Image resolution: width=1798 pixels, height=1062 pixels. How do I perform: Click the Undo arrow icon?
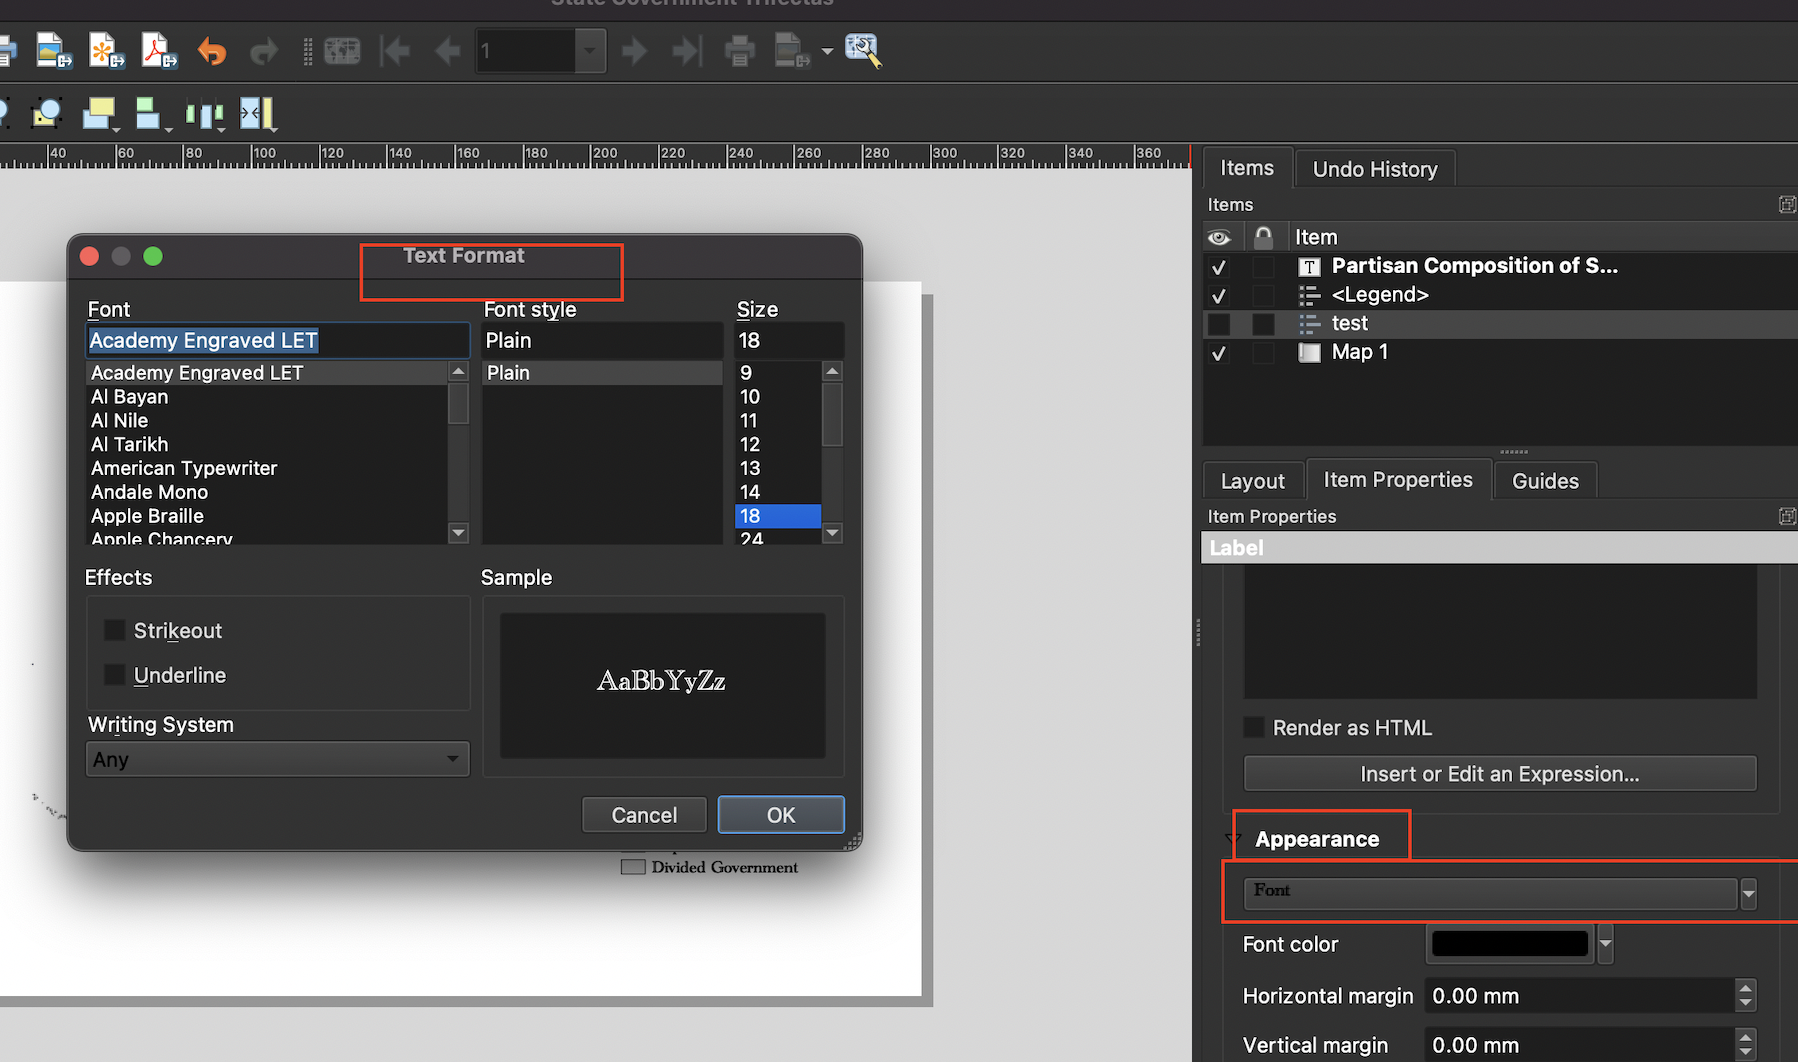tap(211, 50)
